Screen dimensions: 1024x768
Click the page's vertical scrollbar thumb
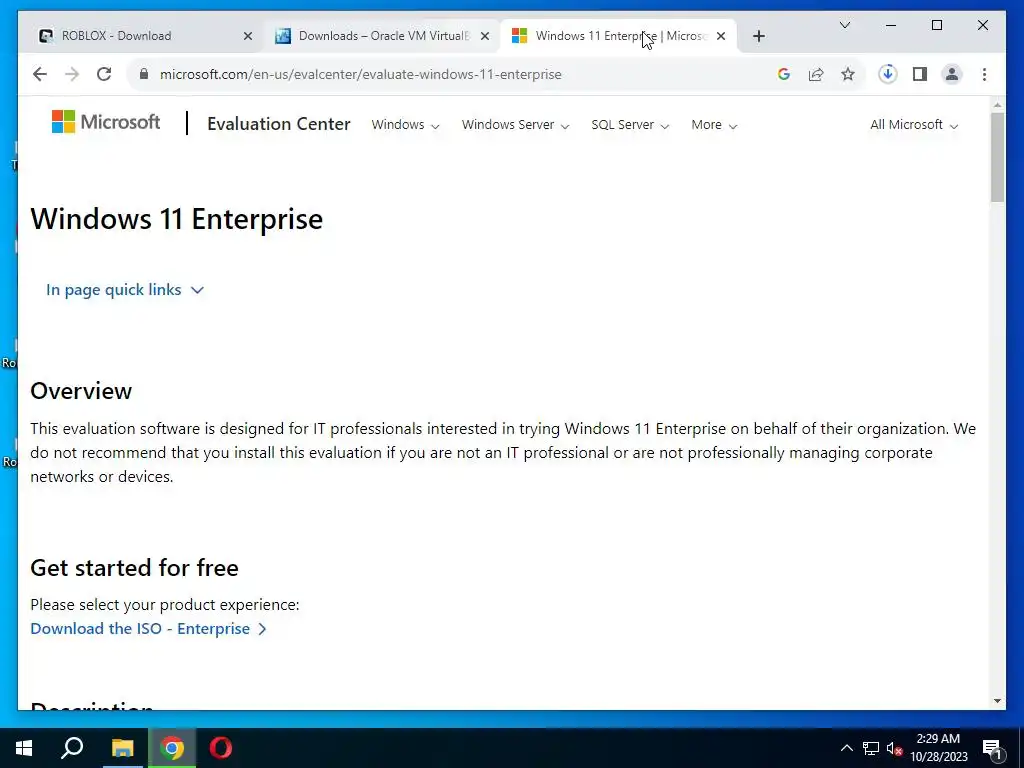tap(997, 157)
